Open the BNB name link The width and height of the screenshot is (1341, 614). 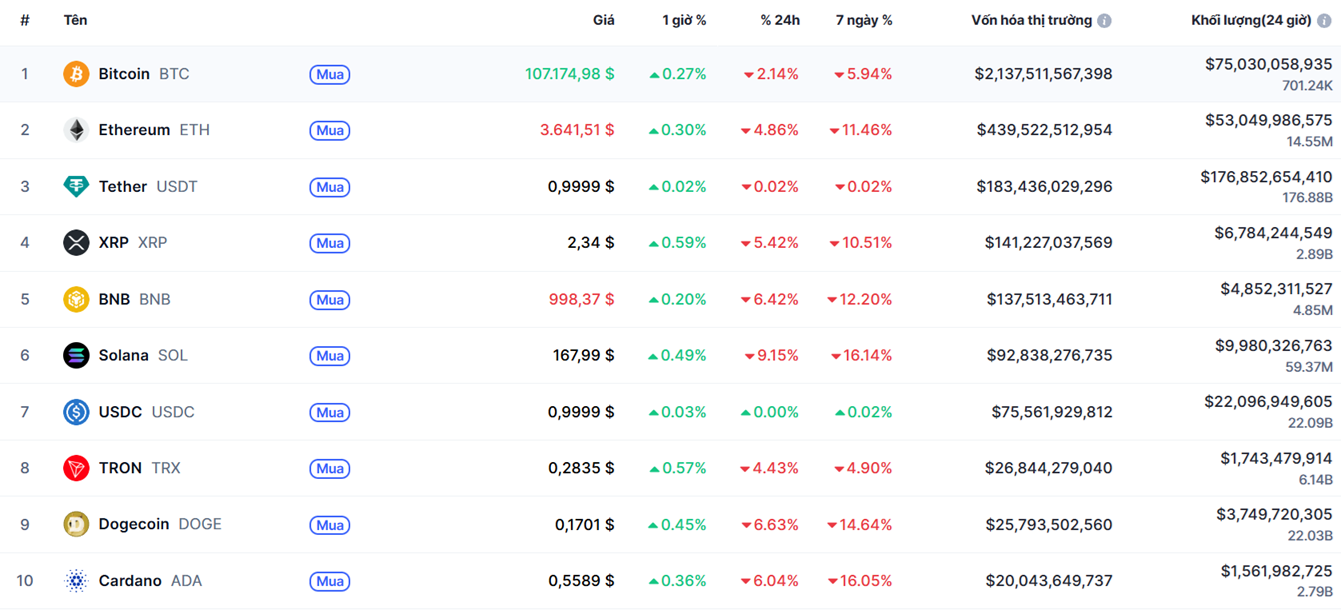134,299
